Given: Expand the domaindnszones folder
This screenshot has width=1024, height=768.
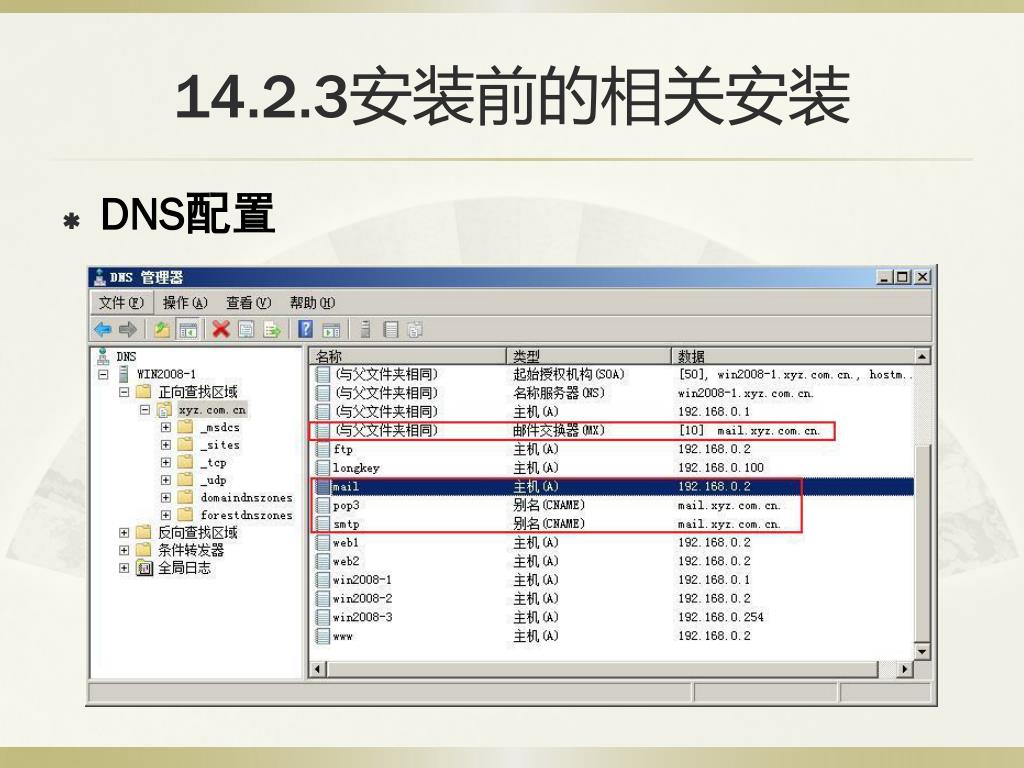Looking at the screenshot, I should (x=166, y=498).
